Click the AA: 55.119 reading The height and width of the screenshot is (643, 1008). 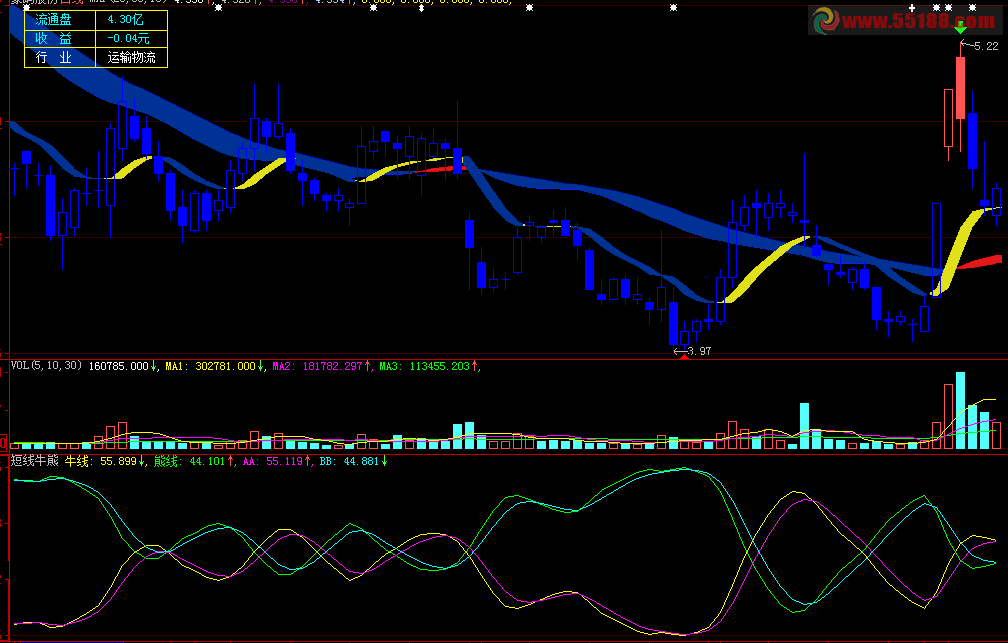273,461
